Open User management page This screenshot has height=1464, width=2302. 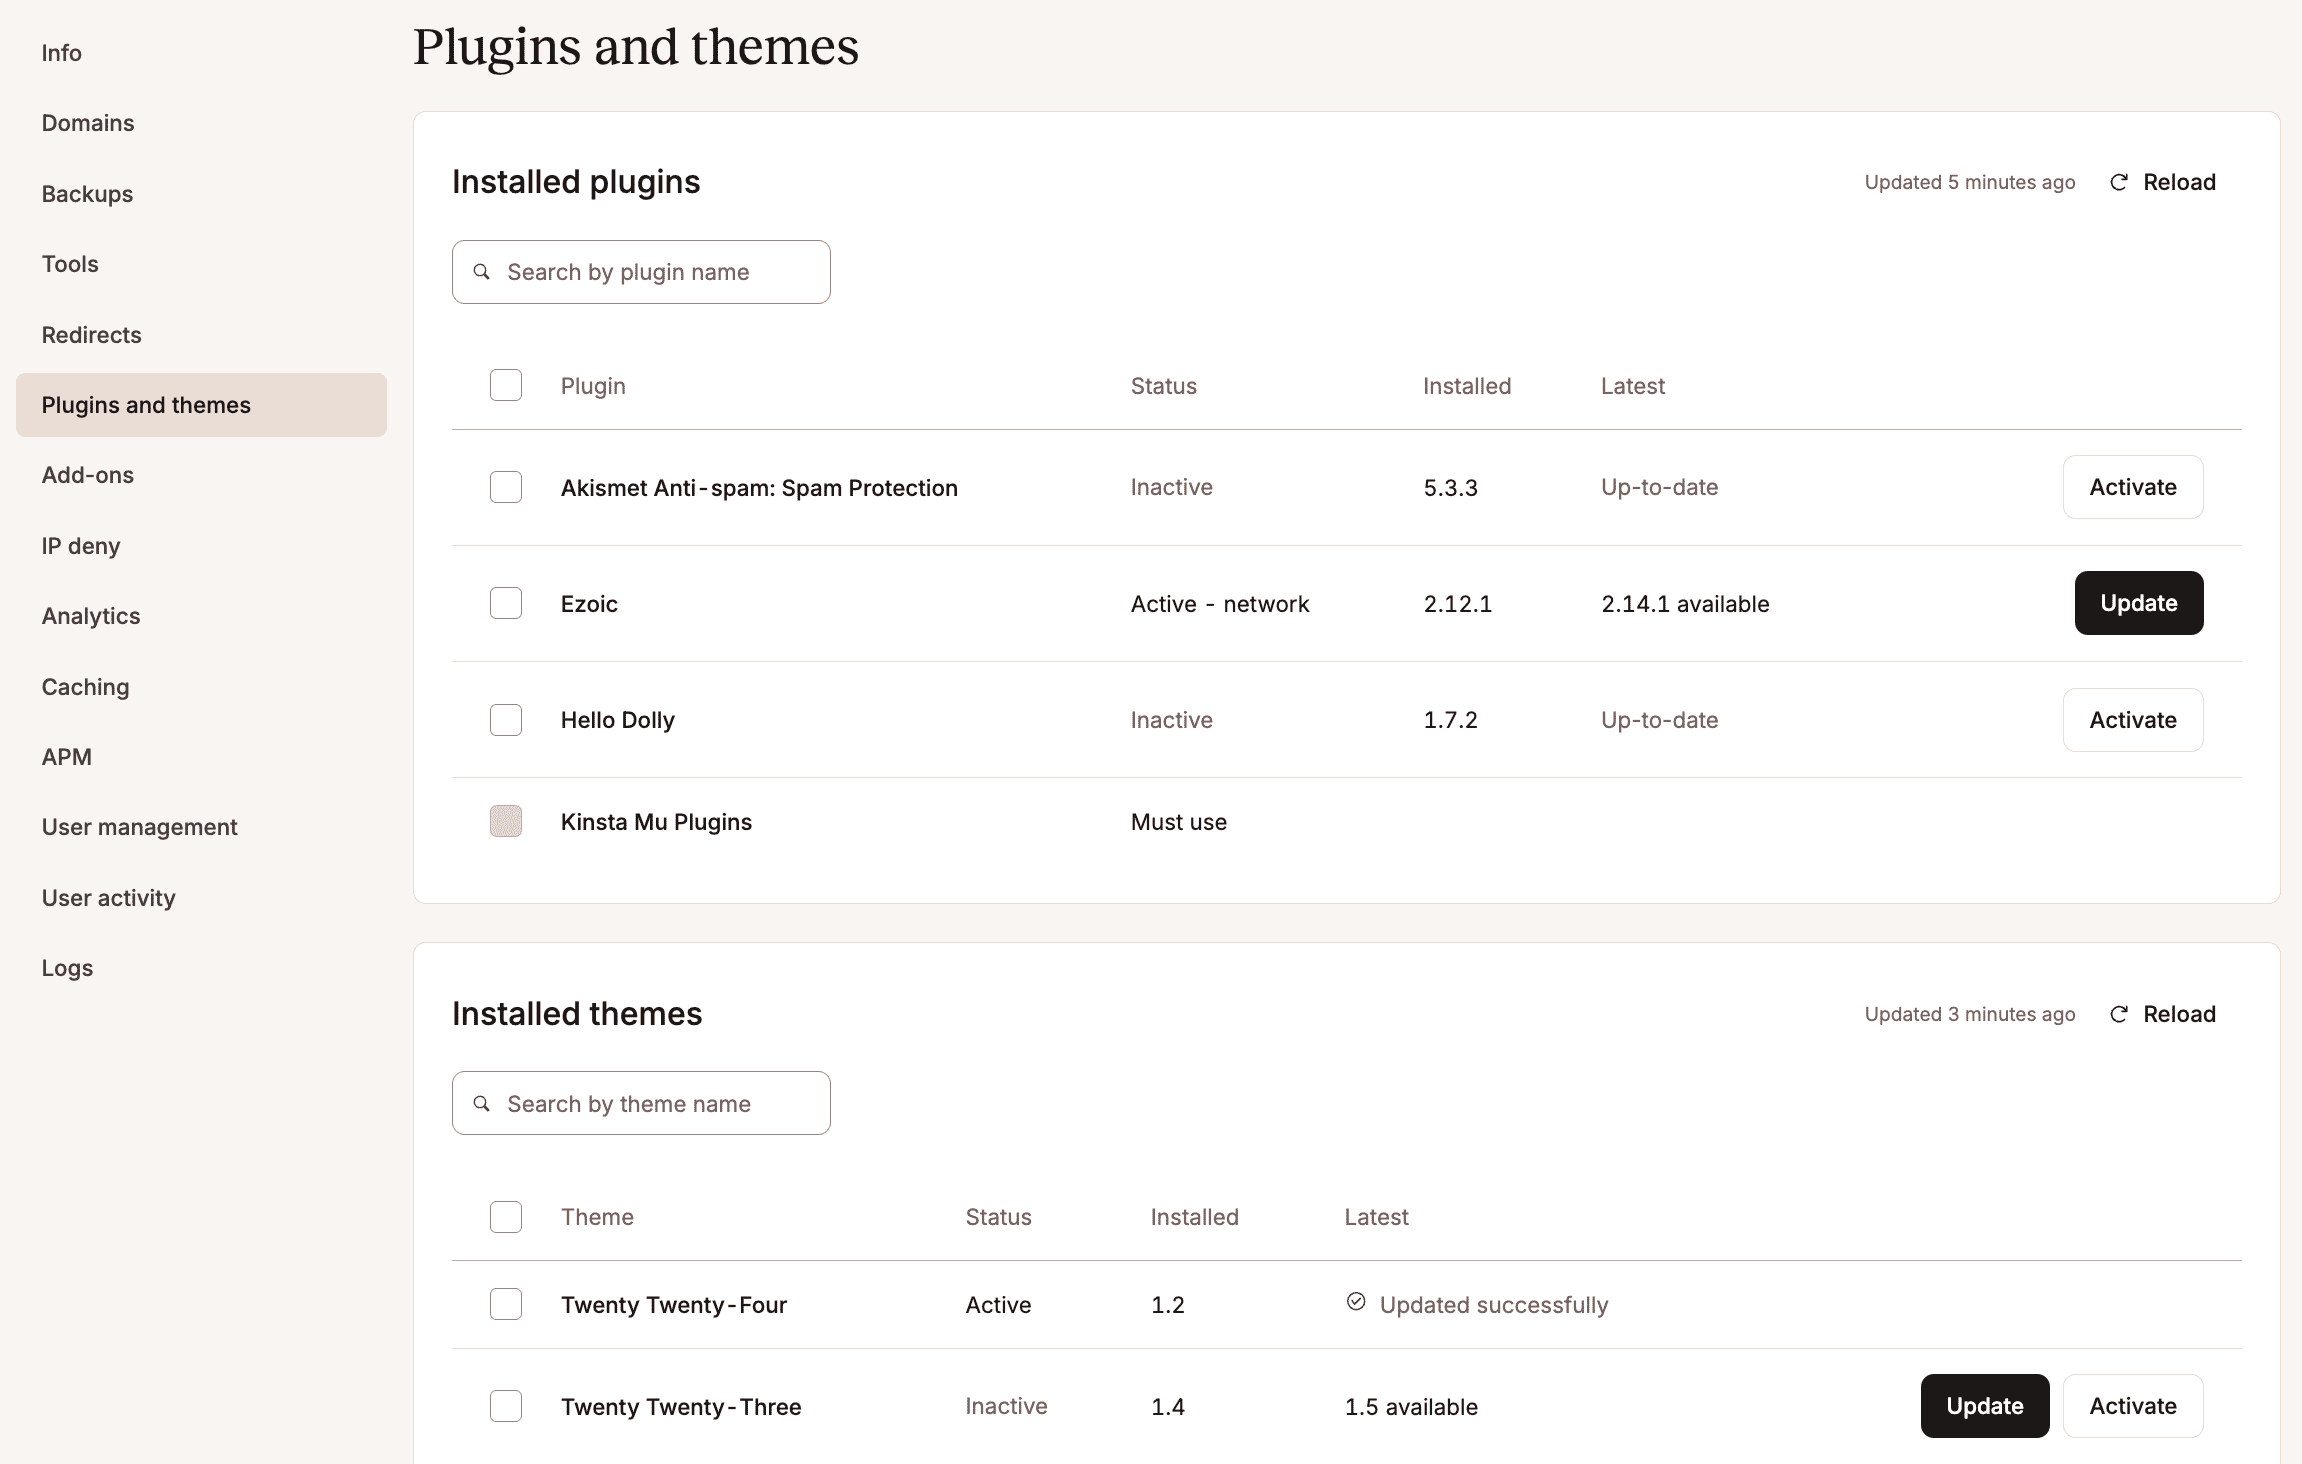[x=140, y=827]
